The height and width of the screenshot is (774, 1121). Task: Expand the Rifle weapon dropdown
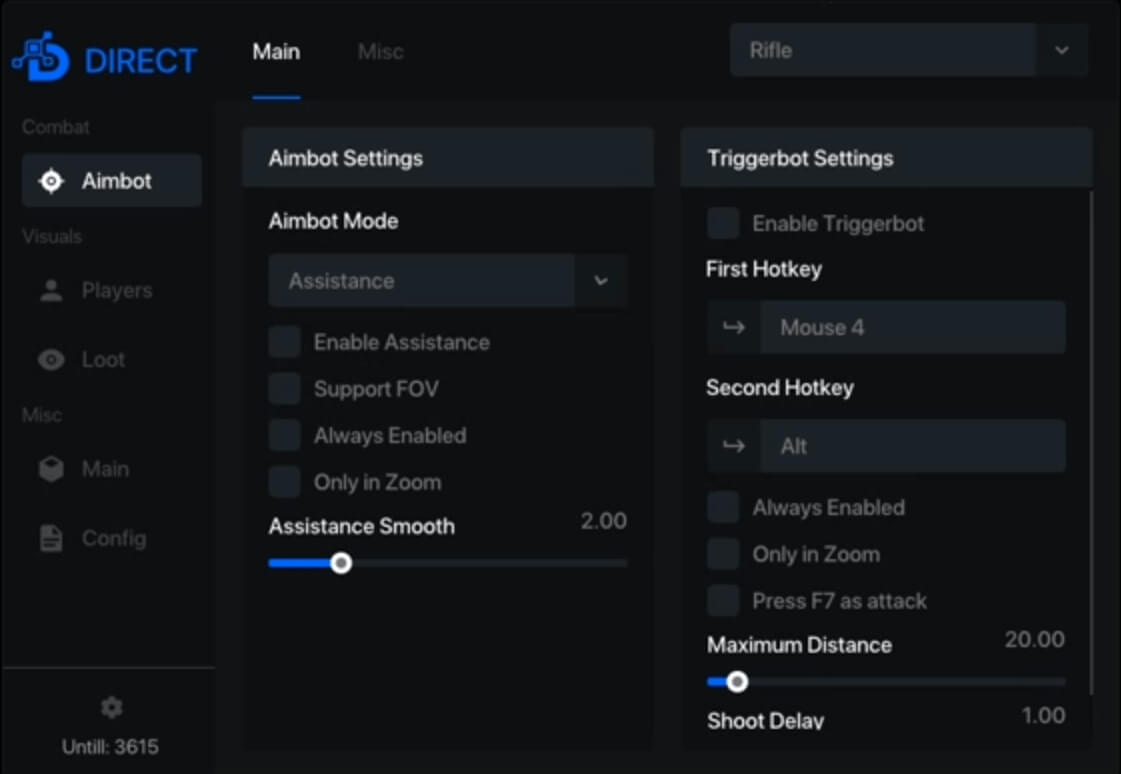pyautogui.click(x=1061, y=51)
